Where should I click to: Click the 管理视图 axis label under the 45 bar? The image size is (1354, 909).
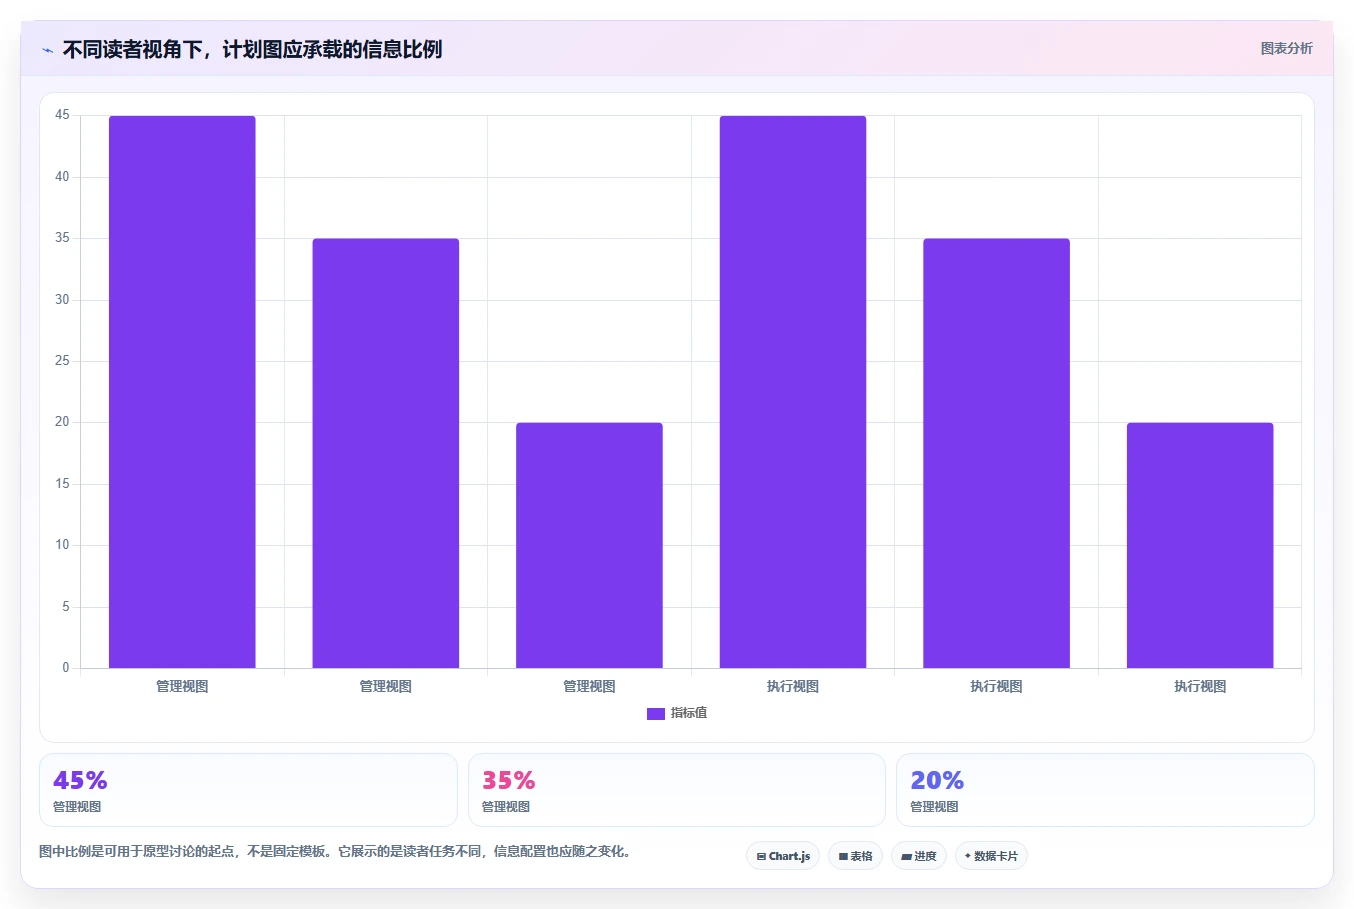pos(182,686)
